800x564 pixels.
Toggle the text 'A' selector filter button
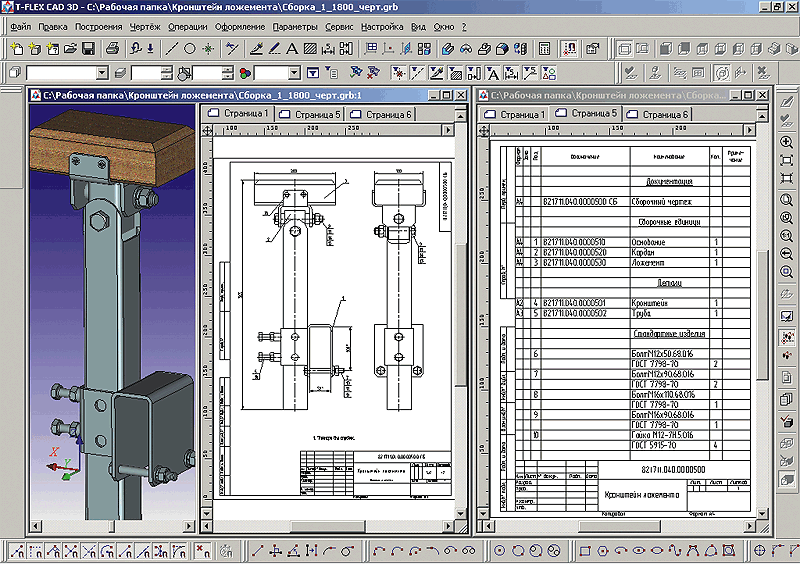coord(492,73)
